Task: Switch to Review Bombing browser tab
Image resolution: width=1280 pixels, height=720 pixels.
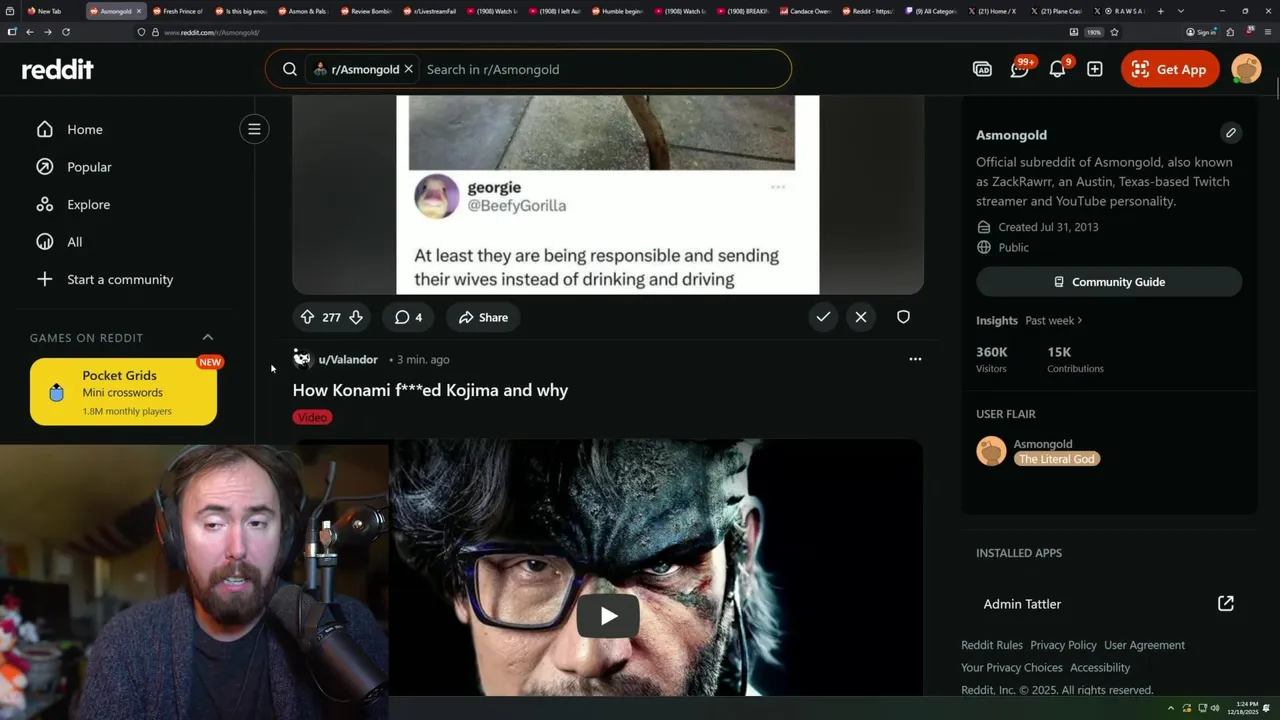Action: (366, 11)
